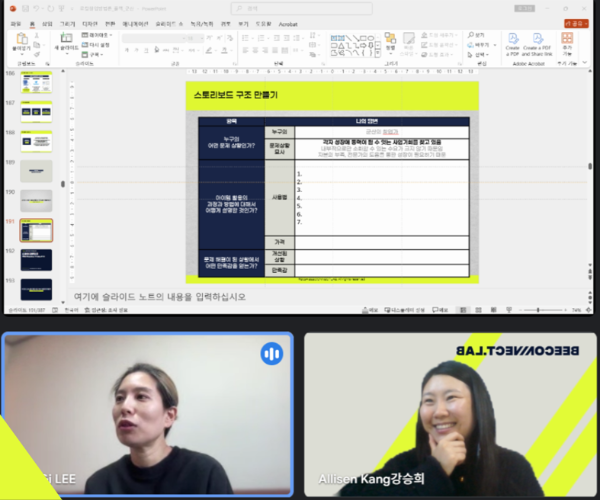Click the Redo arrow icon
This screenshot has height=500, width=600.
point(51,8)
